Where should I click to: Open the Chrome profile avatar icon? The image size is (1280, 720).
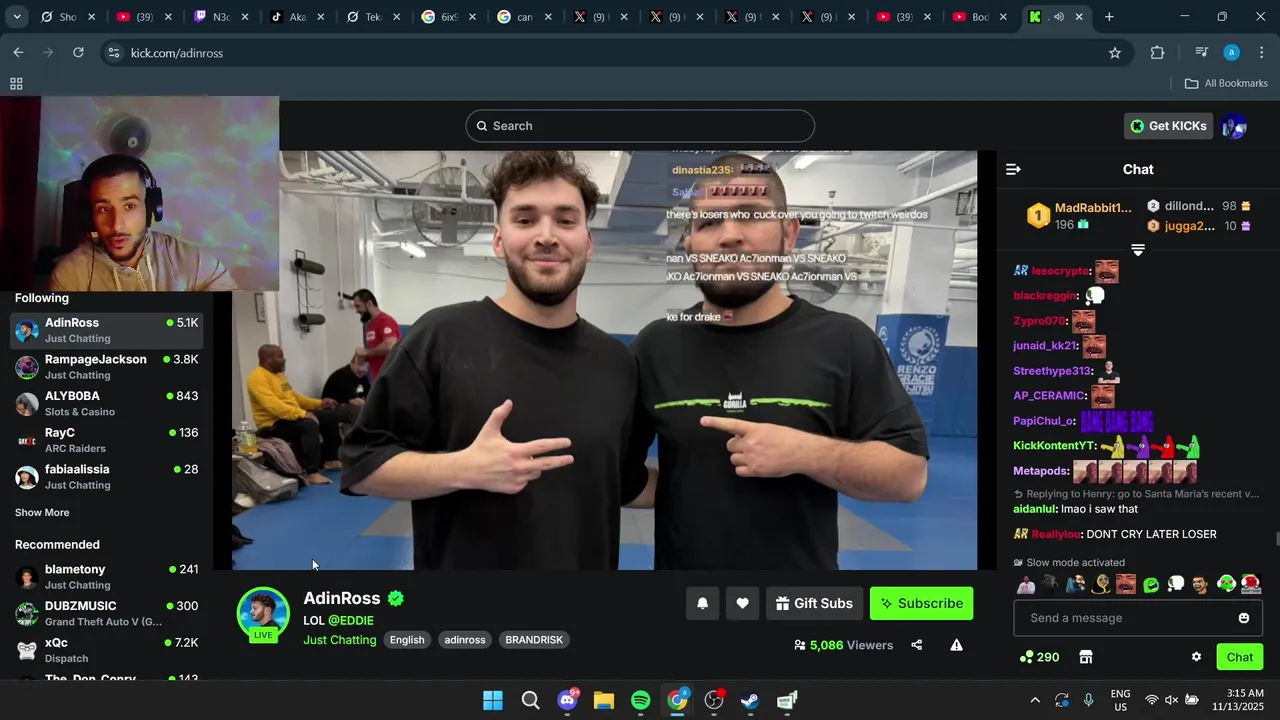tap(1232, 53)
